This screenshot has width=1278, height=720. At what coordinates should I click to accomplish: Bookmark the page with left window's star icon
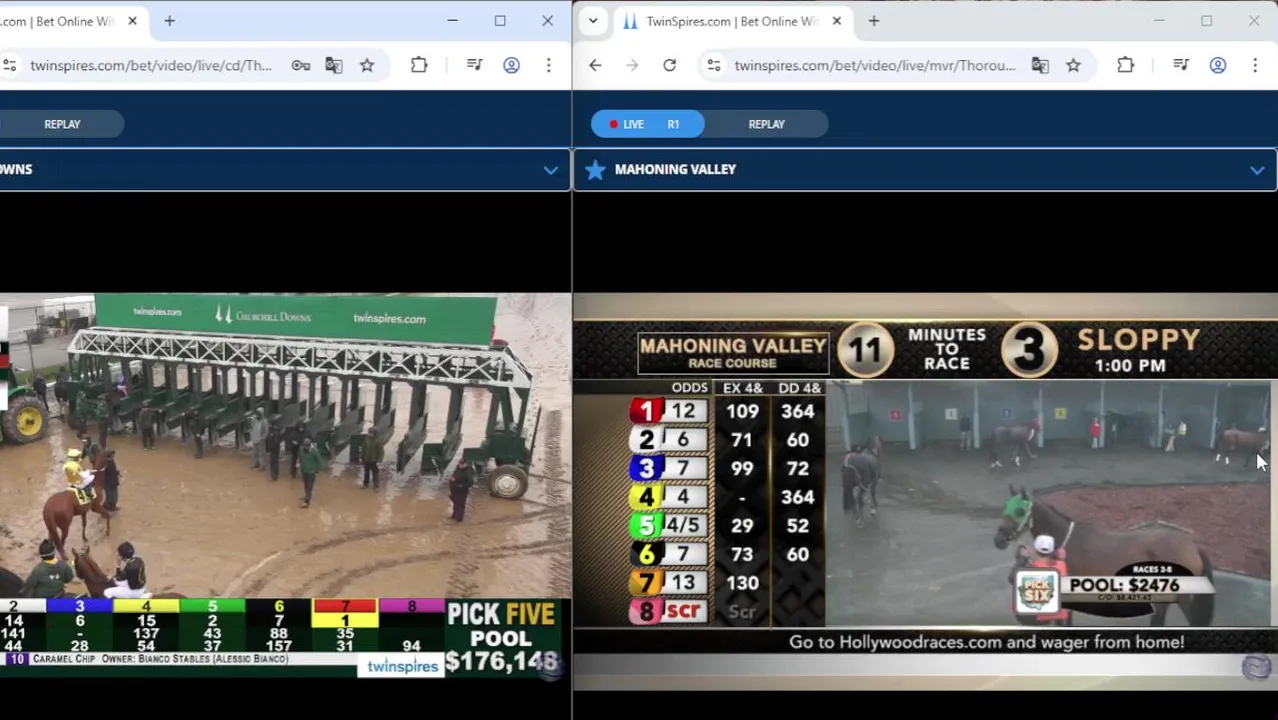[367, 66]
